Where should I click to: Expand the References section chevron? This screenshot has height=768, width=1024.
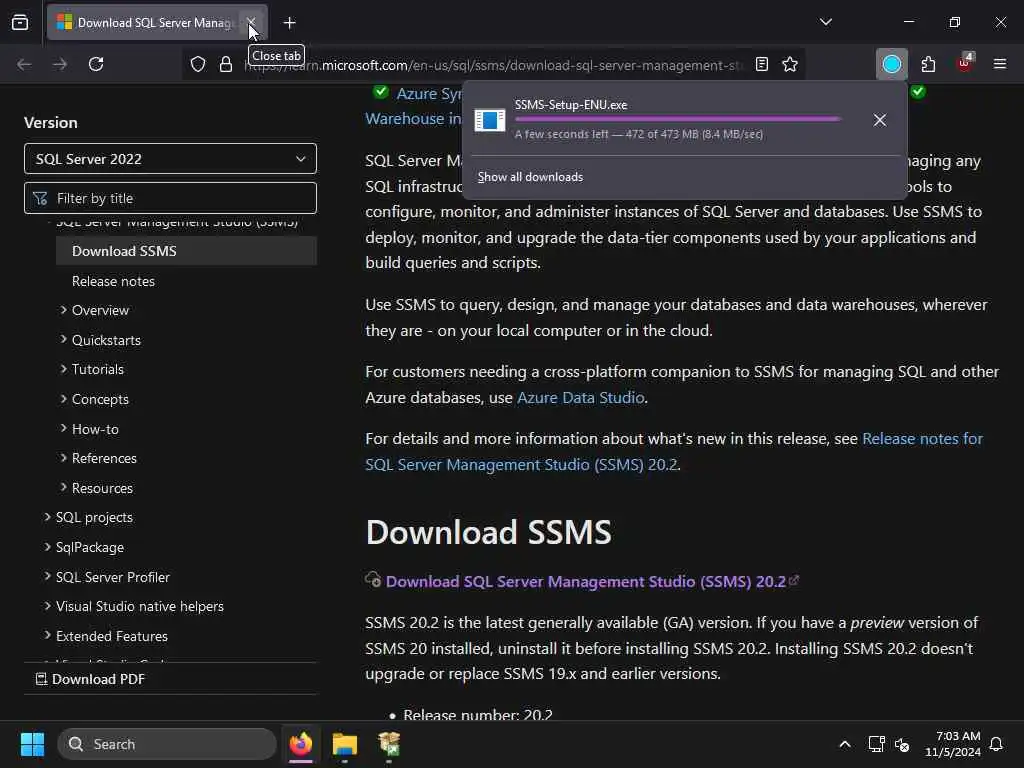click(63, 458)
